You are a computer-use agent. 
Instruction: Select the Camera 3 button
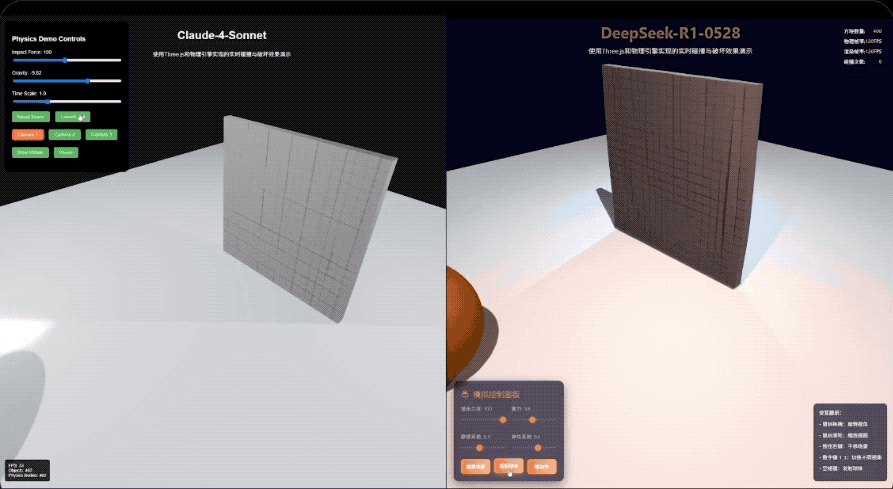pyautogui.click(x=101, y=135)
